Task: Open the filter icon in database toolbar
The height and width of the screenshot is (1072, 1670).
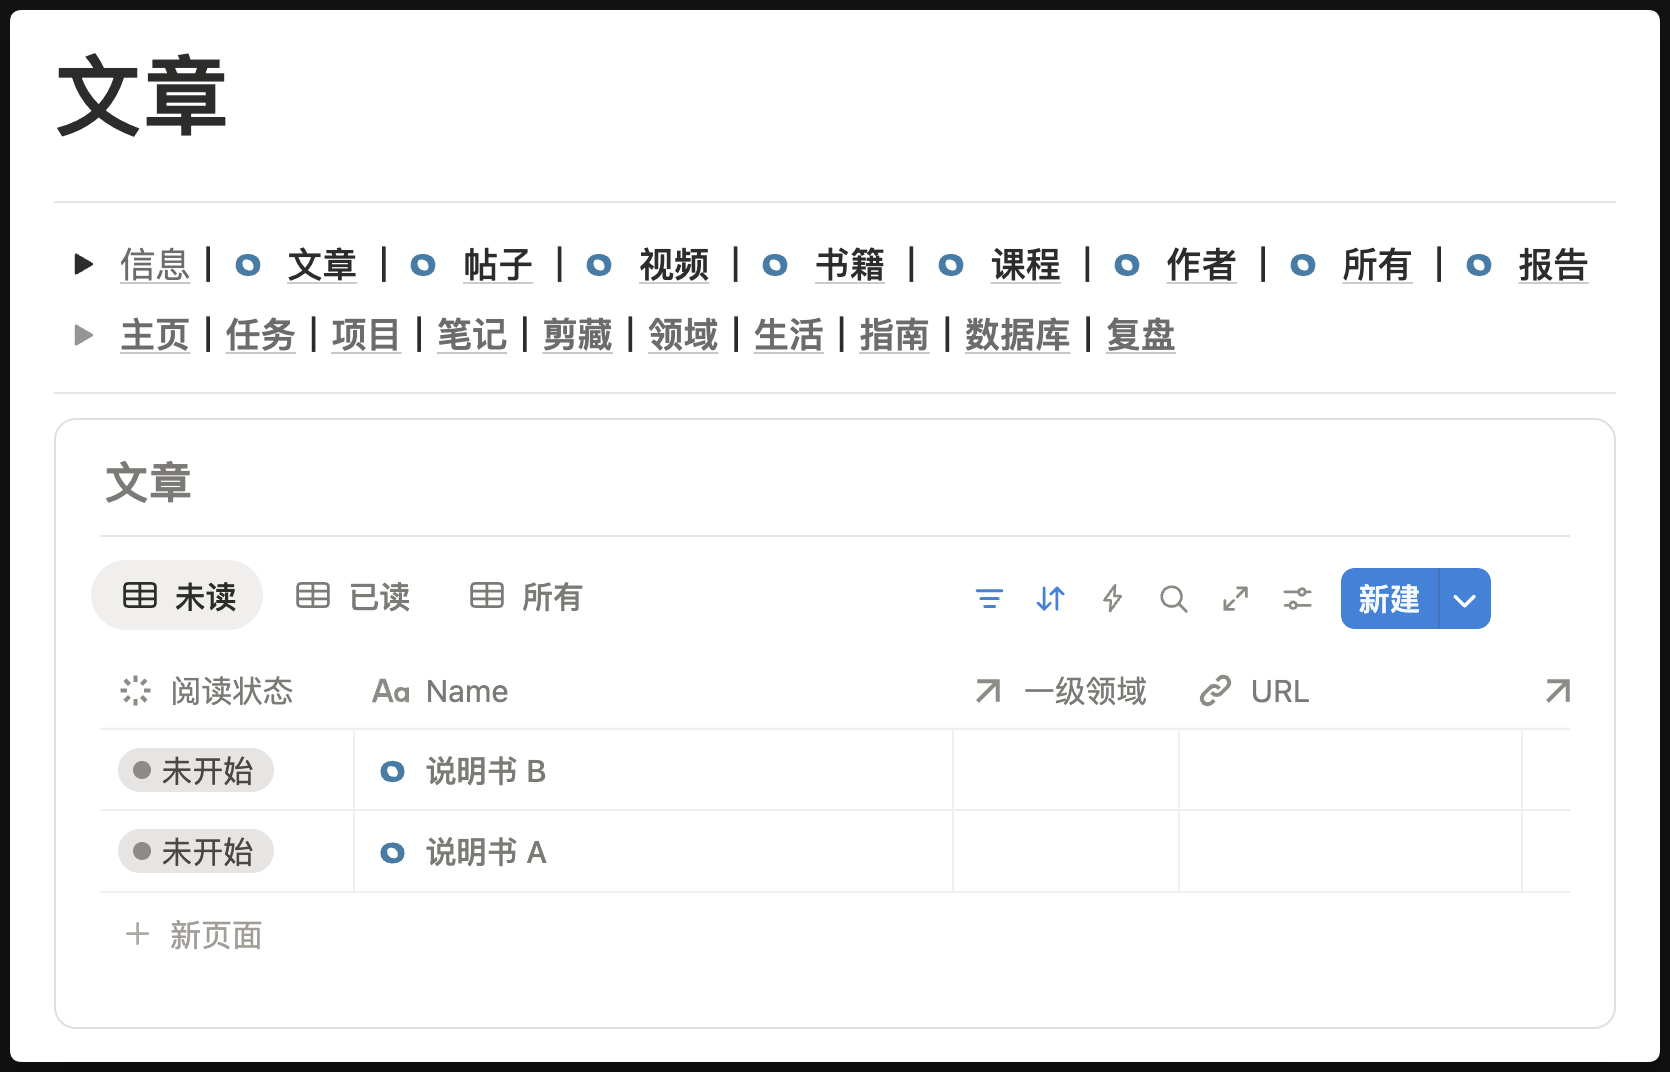Action: (x=989, y=599)
